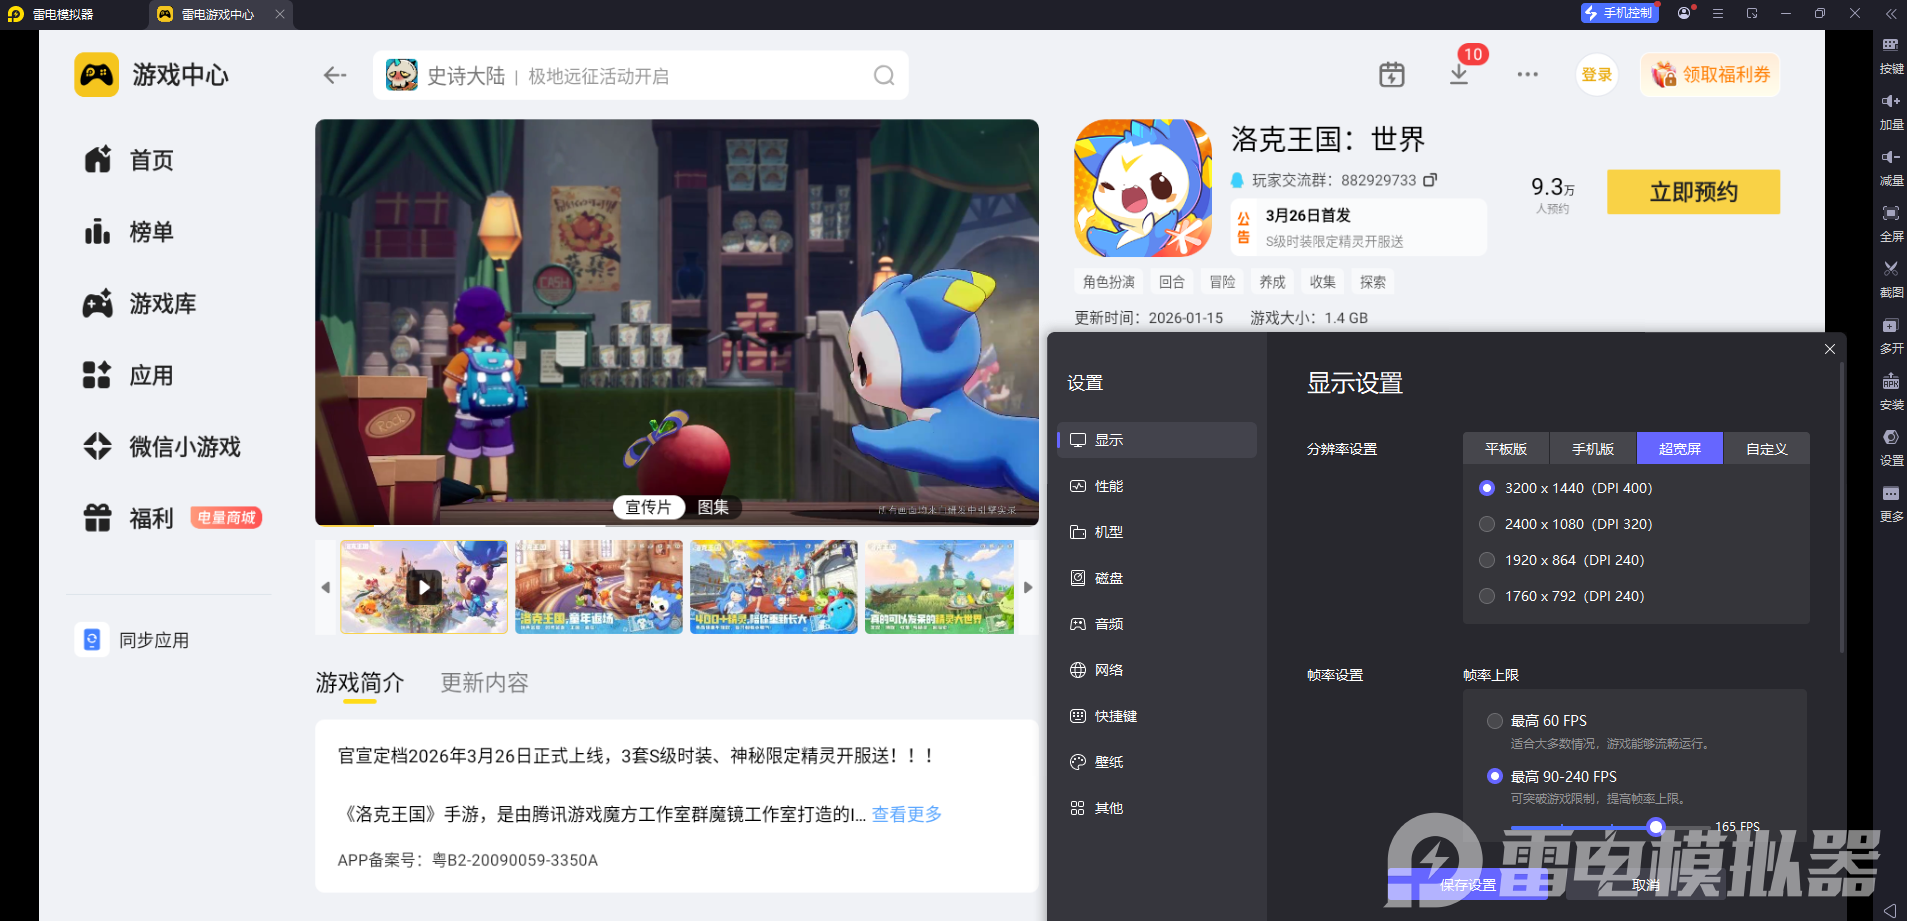The height and width of the screenshot is (921, 1907).
Task: Choose the 最高 90-240 FPS frame limit
Action: [1494, 776]
